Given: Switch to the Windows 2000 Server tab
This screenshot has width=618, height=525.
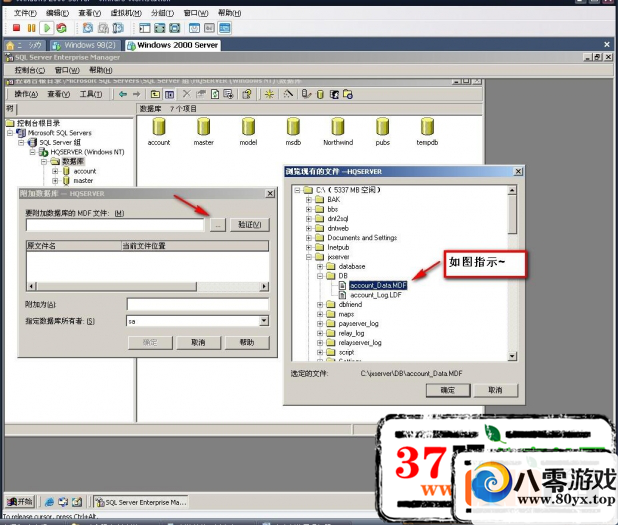Looking at the screenshot, I should pos(173,45).
